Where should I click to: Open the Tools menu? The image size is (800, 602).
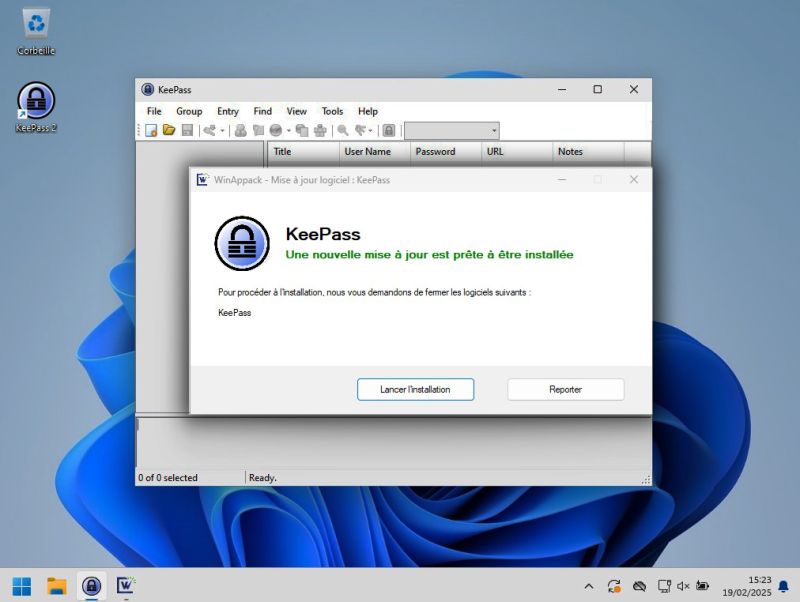[332, 111]
